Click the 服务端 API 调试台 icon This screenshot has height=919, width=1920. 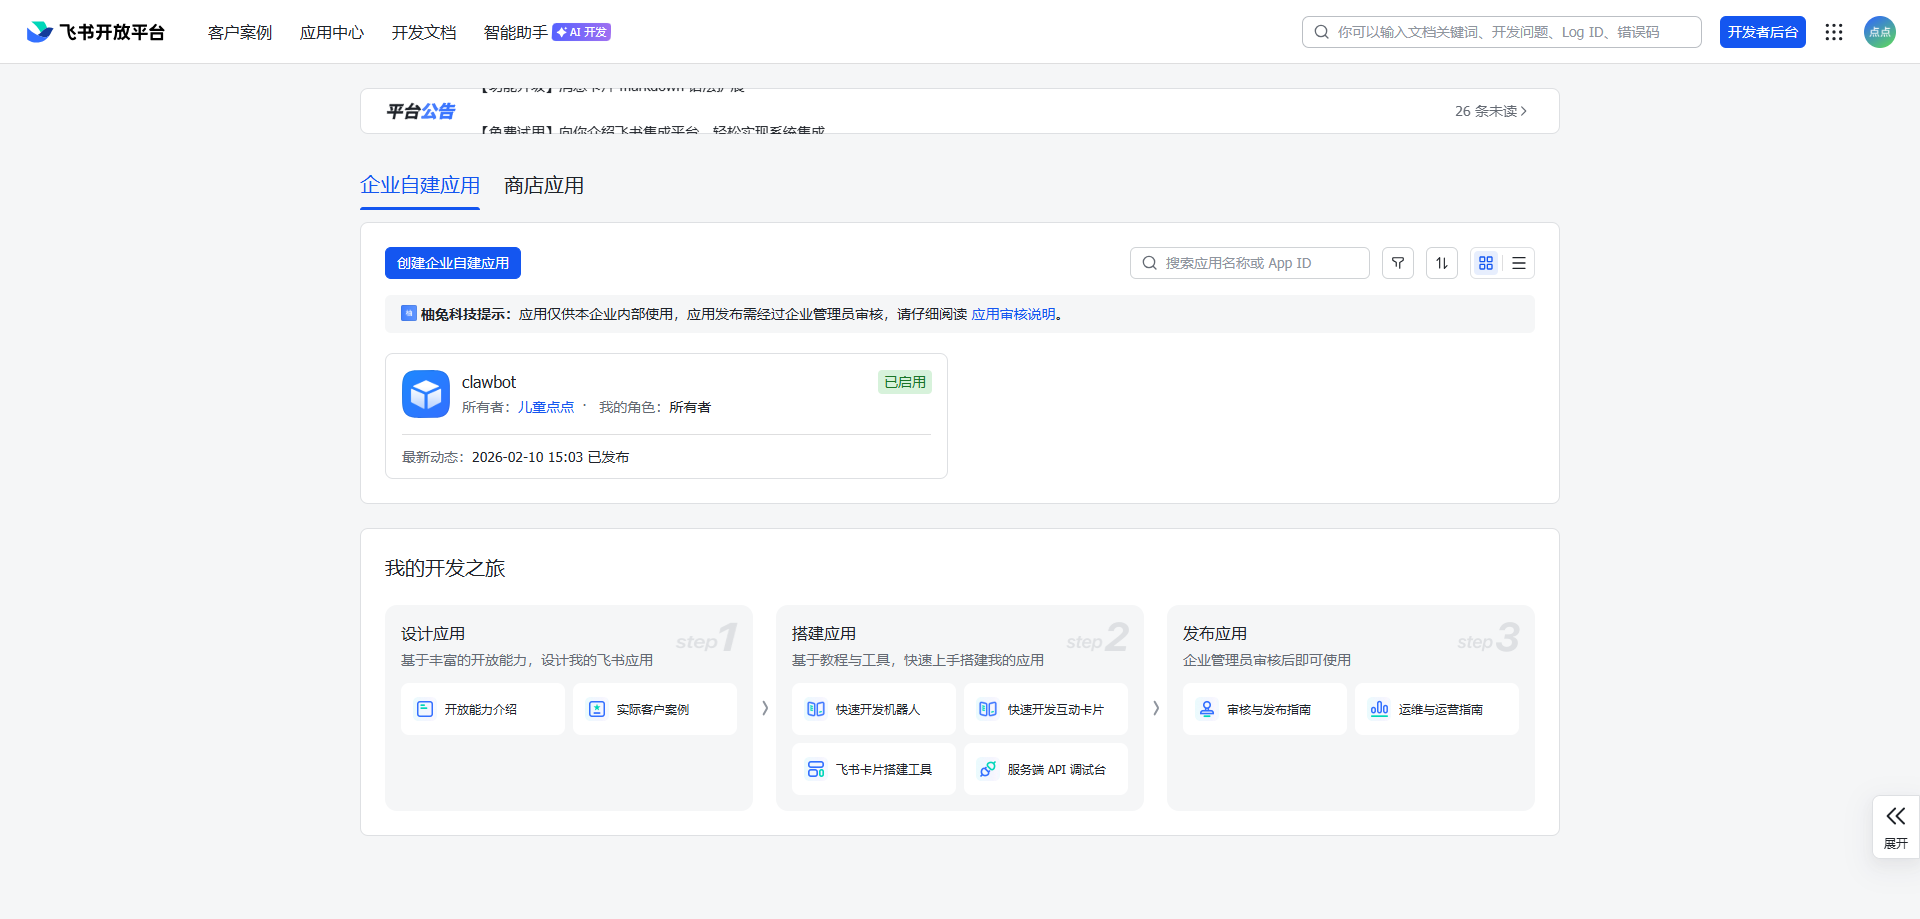tap(988, 769)
